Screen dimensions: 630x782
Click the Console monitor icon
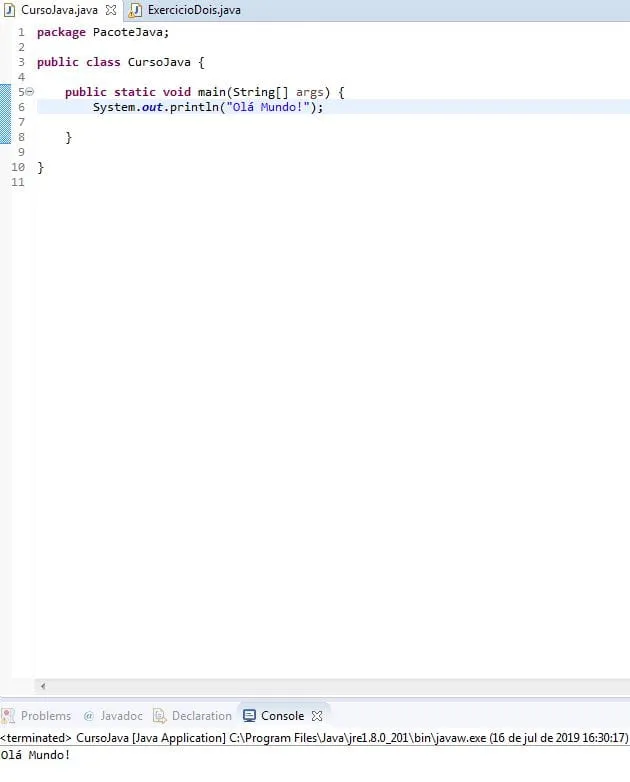click(x=249, y=716)
